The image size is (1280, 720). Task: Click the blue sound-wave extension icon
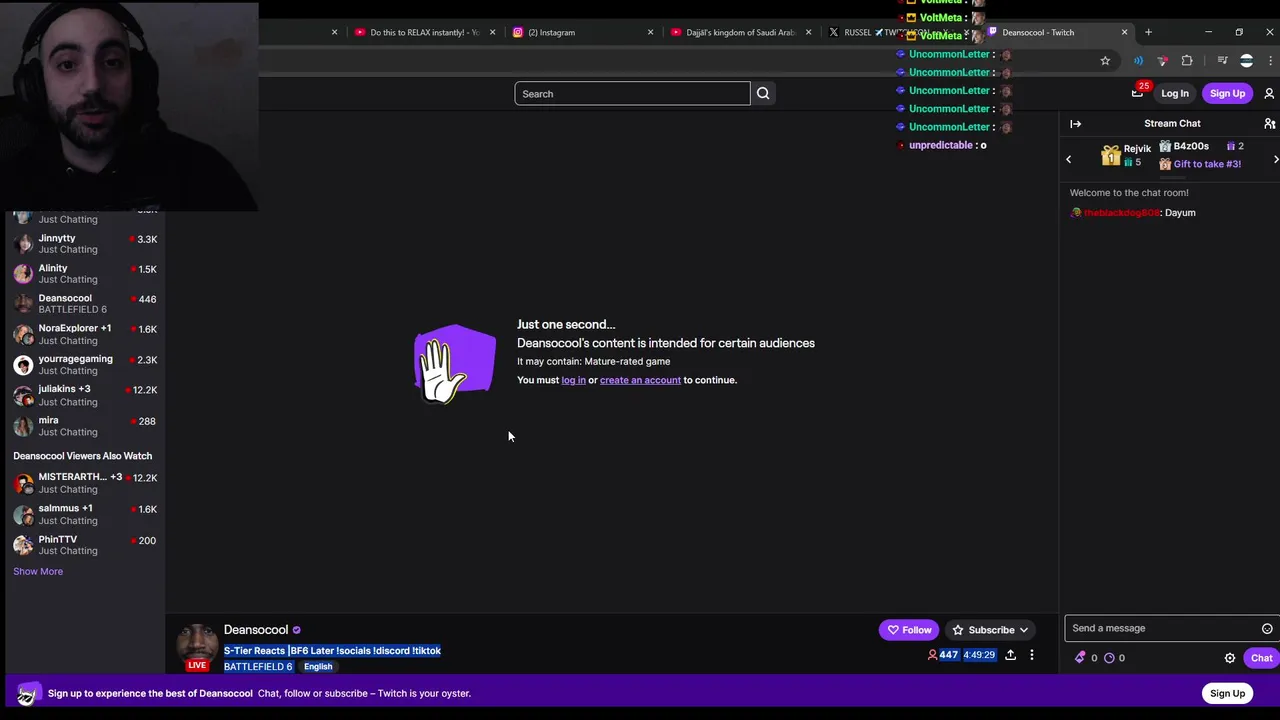1138,61
